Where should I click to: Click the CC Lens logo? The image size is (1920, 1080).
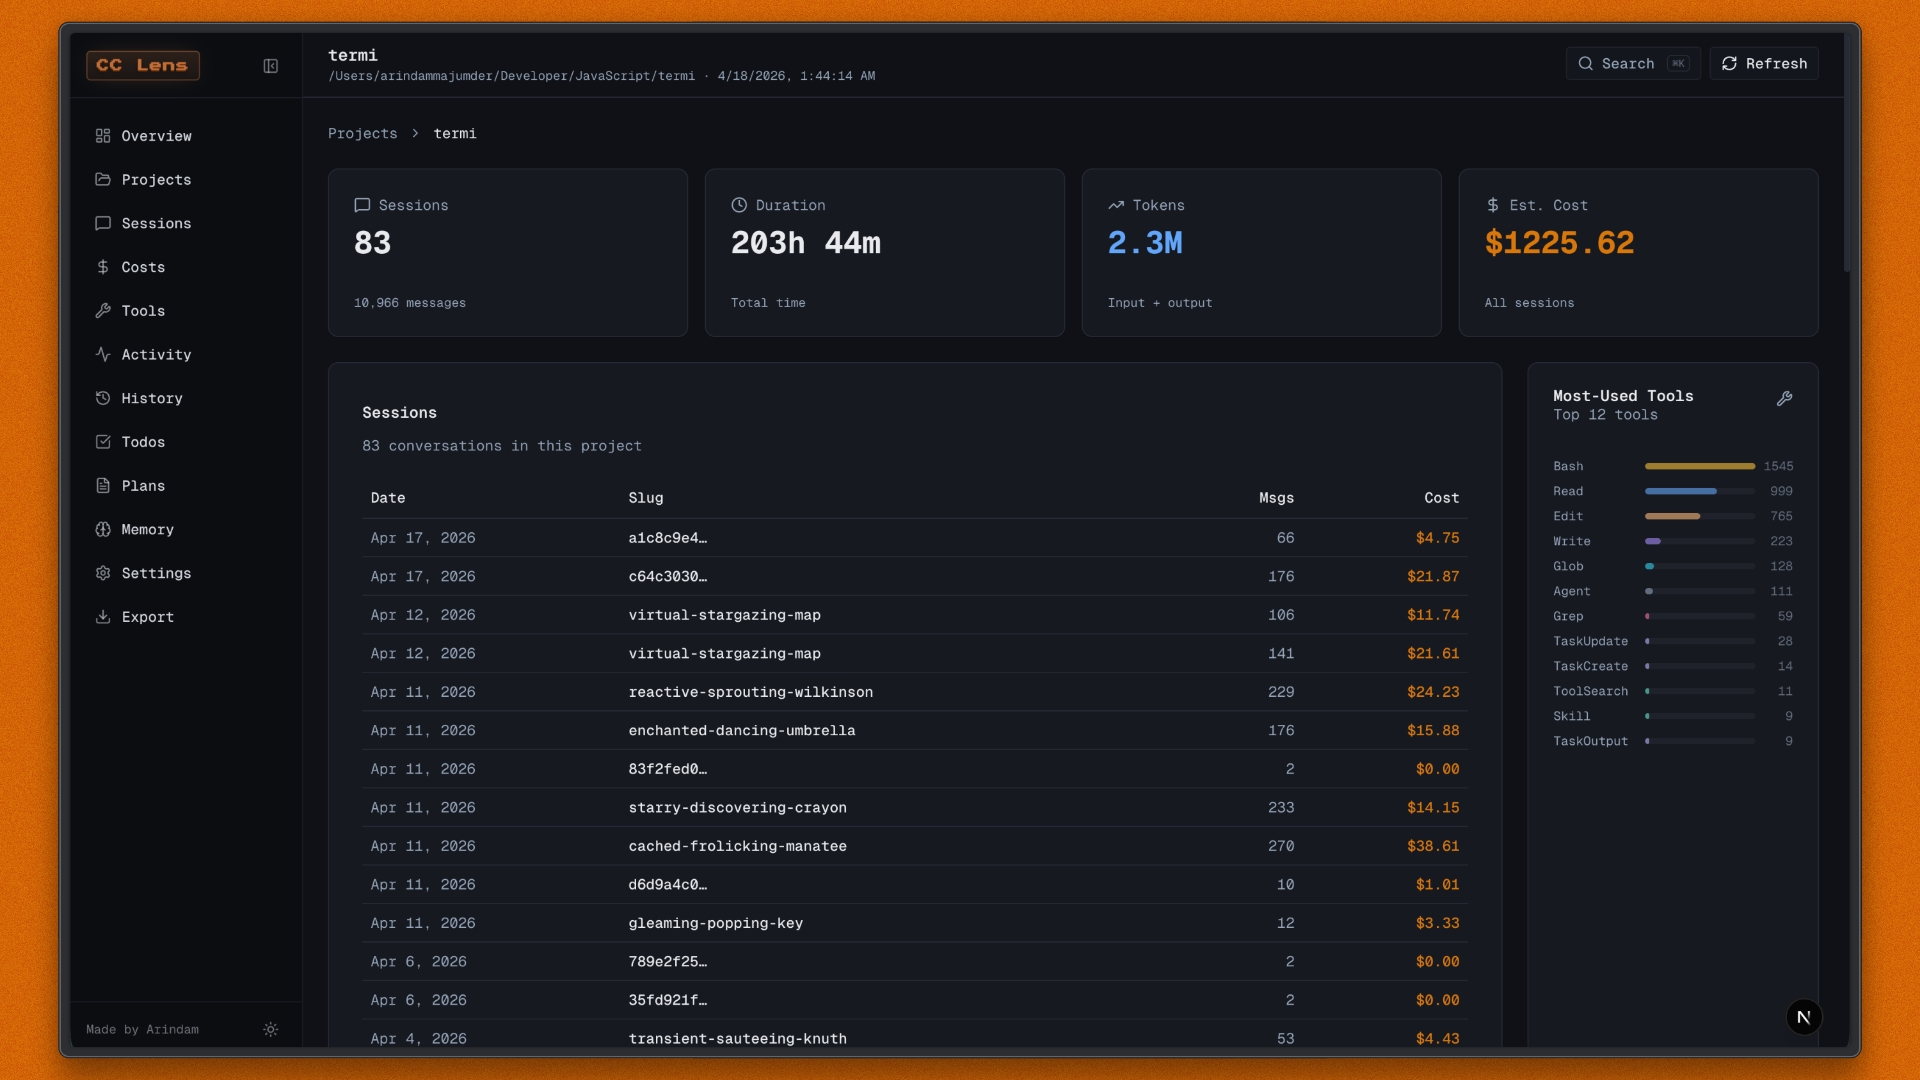coord(143,66)
